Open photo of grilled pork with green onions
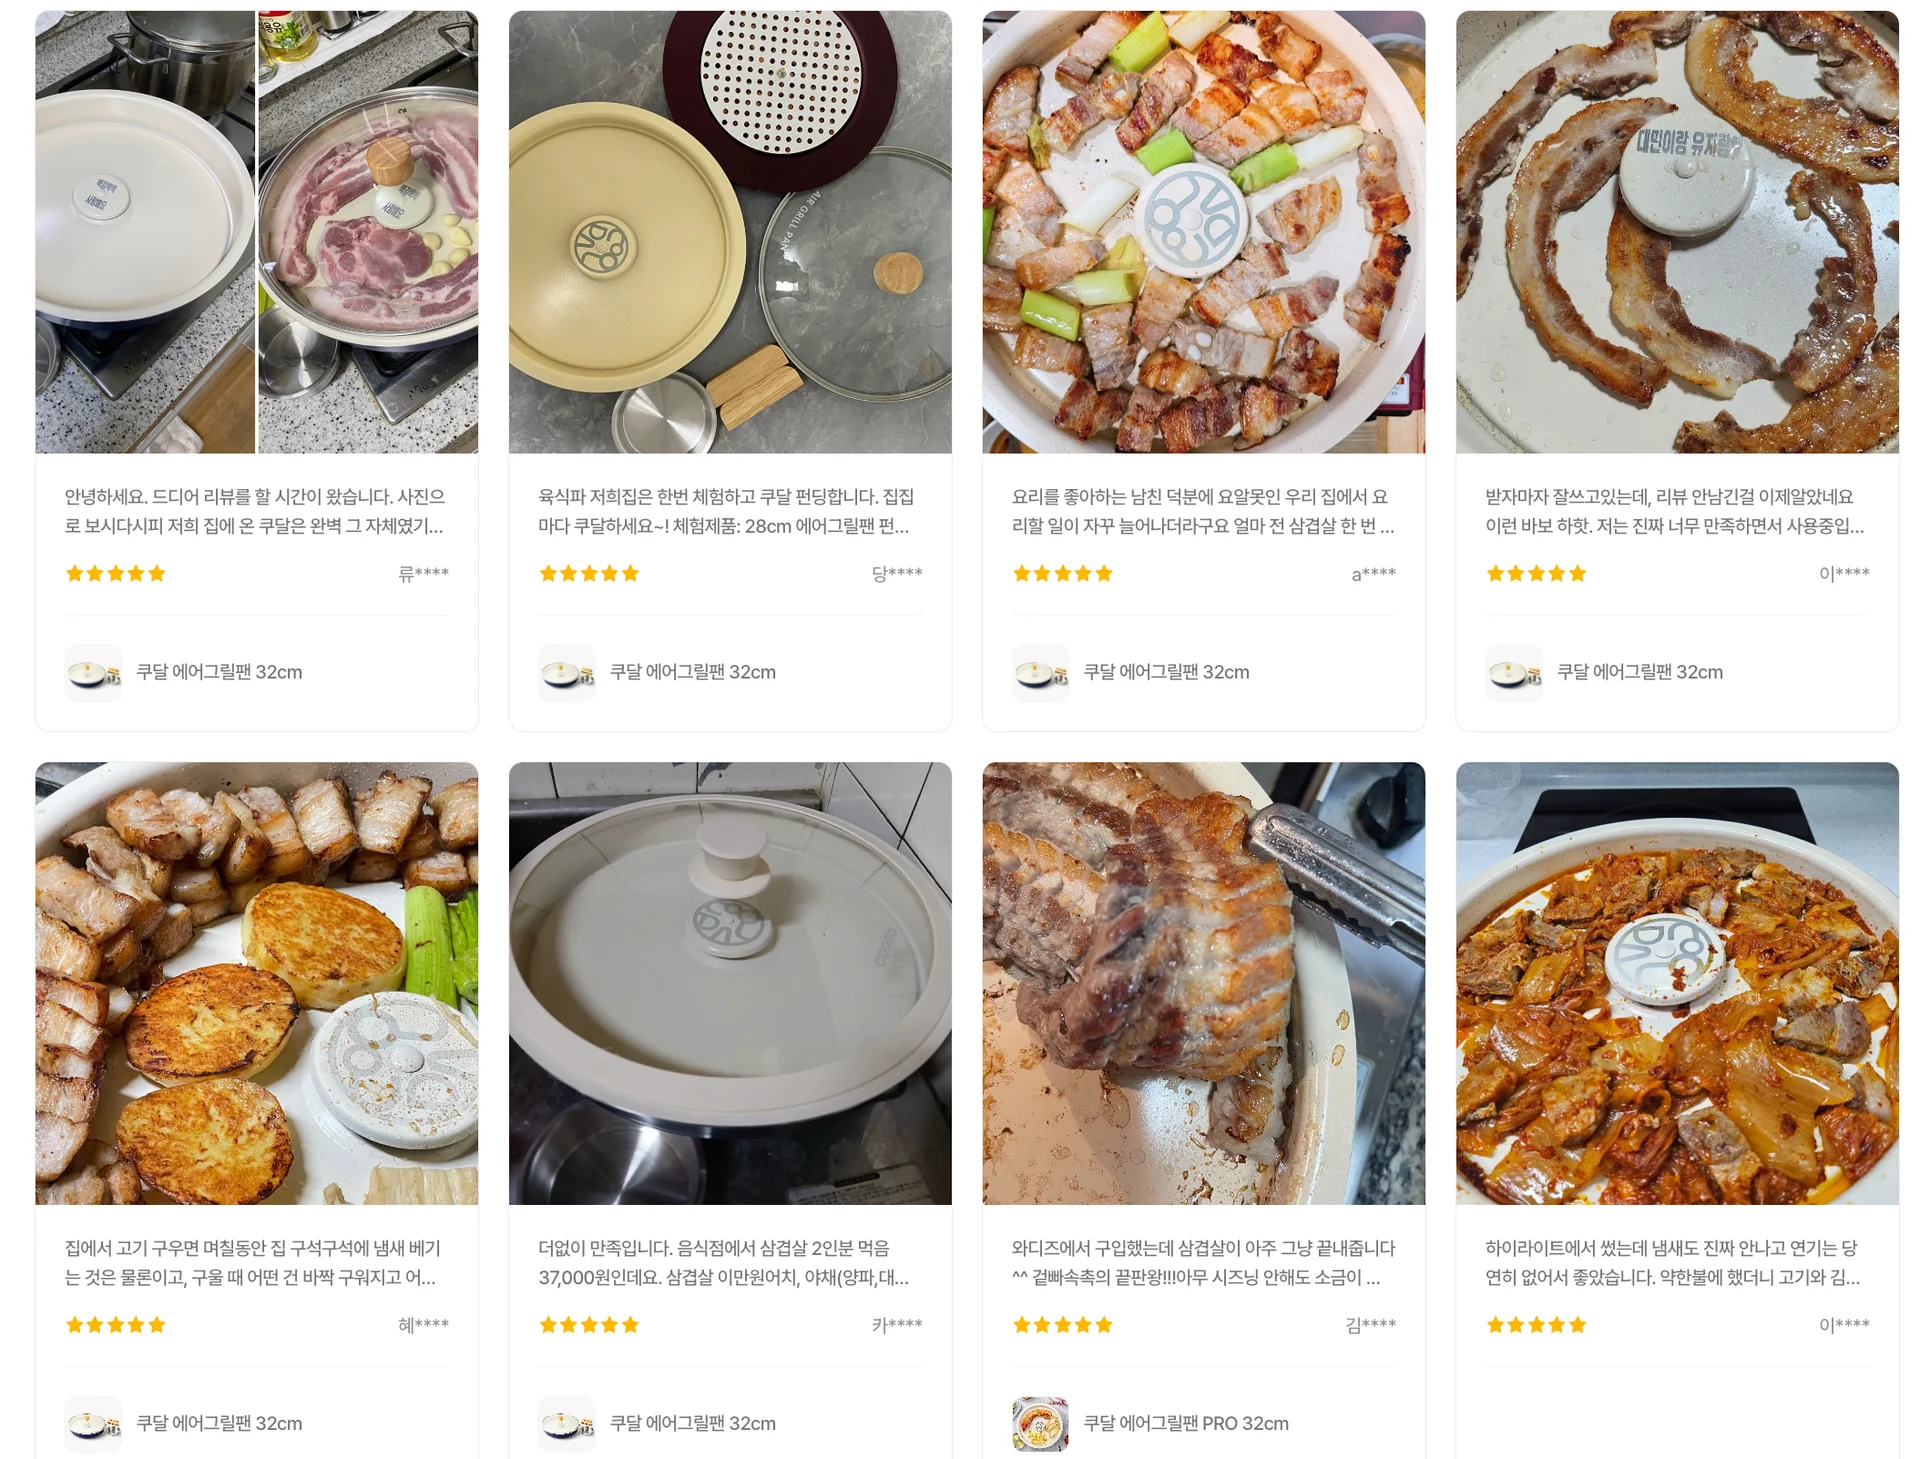 coord(1203,232)
